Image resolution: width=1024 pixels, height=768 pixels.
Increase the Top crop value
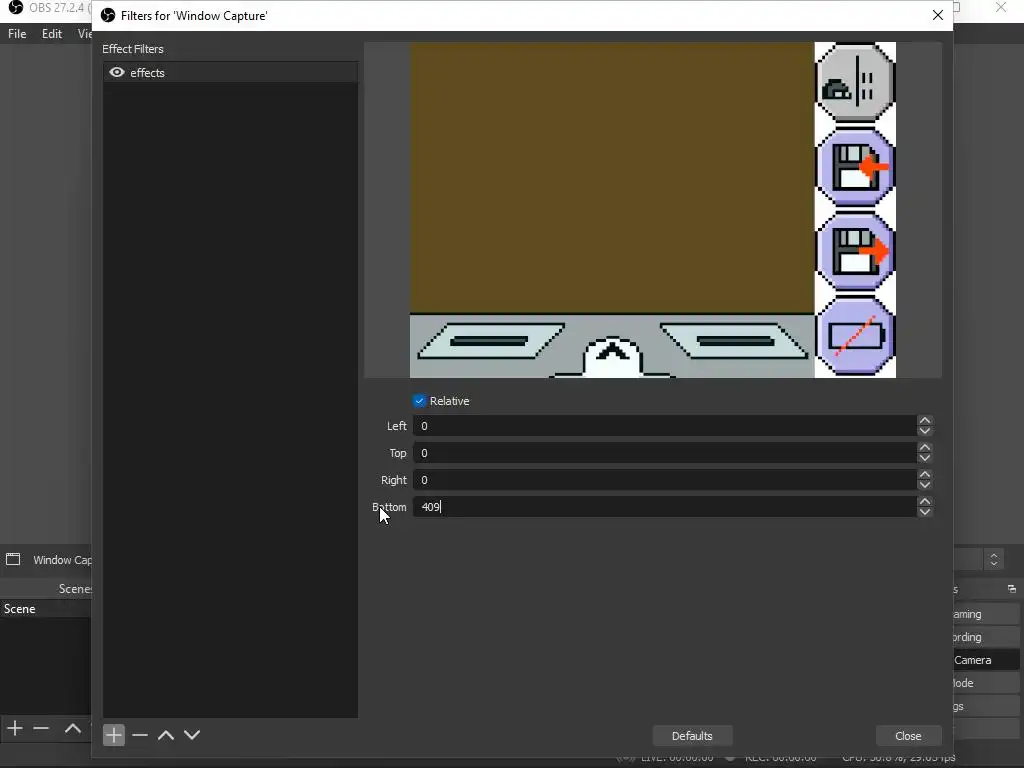[925, 447]
